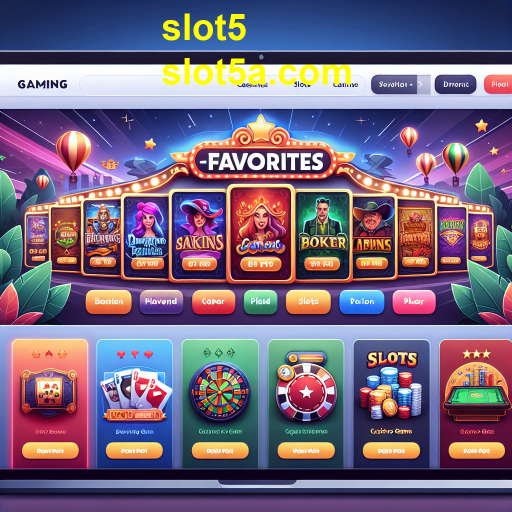The height and width of the screenshot is (512, 512).
Task: Select the green Plaid category tab
Action: (x=260, y=302)
